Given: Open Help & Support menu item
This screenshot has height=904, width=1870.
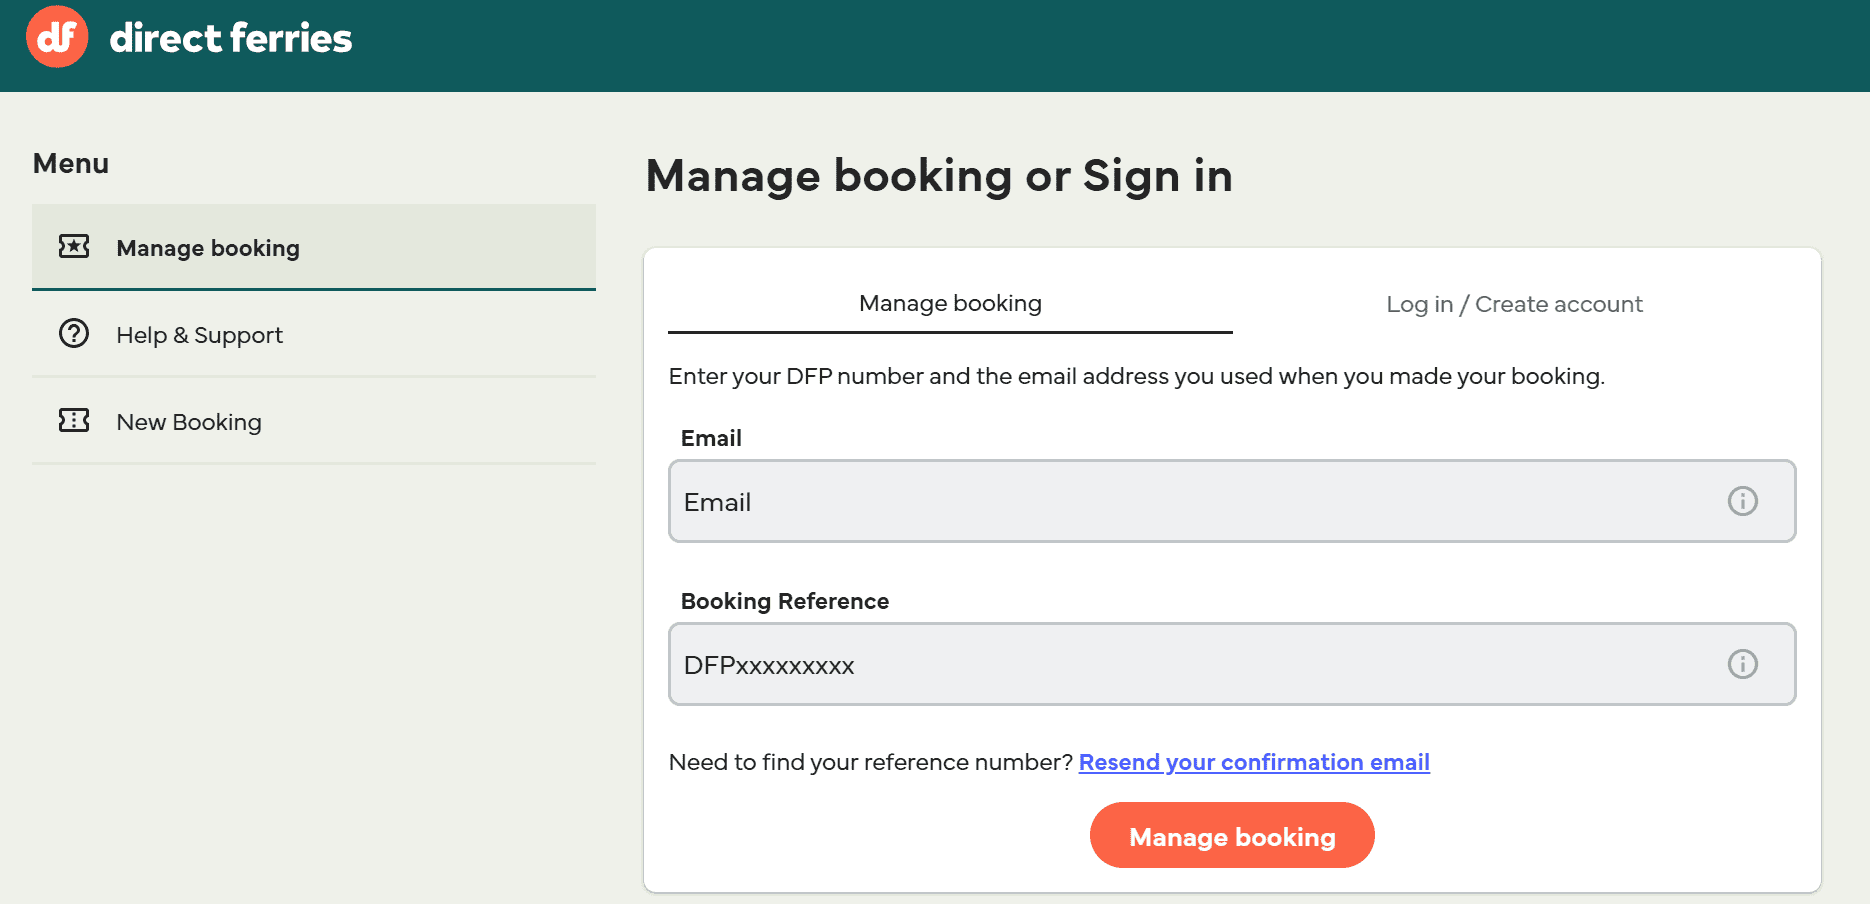Looking at the screenshot, I should tap(314, 334).
